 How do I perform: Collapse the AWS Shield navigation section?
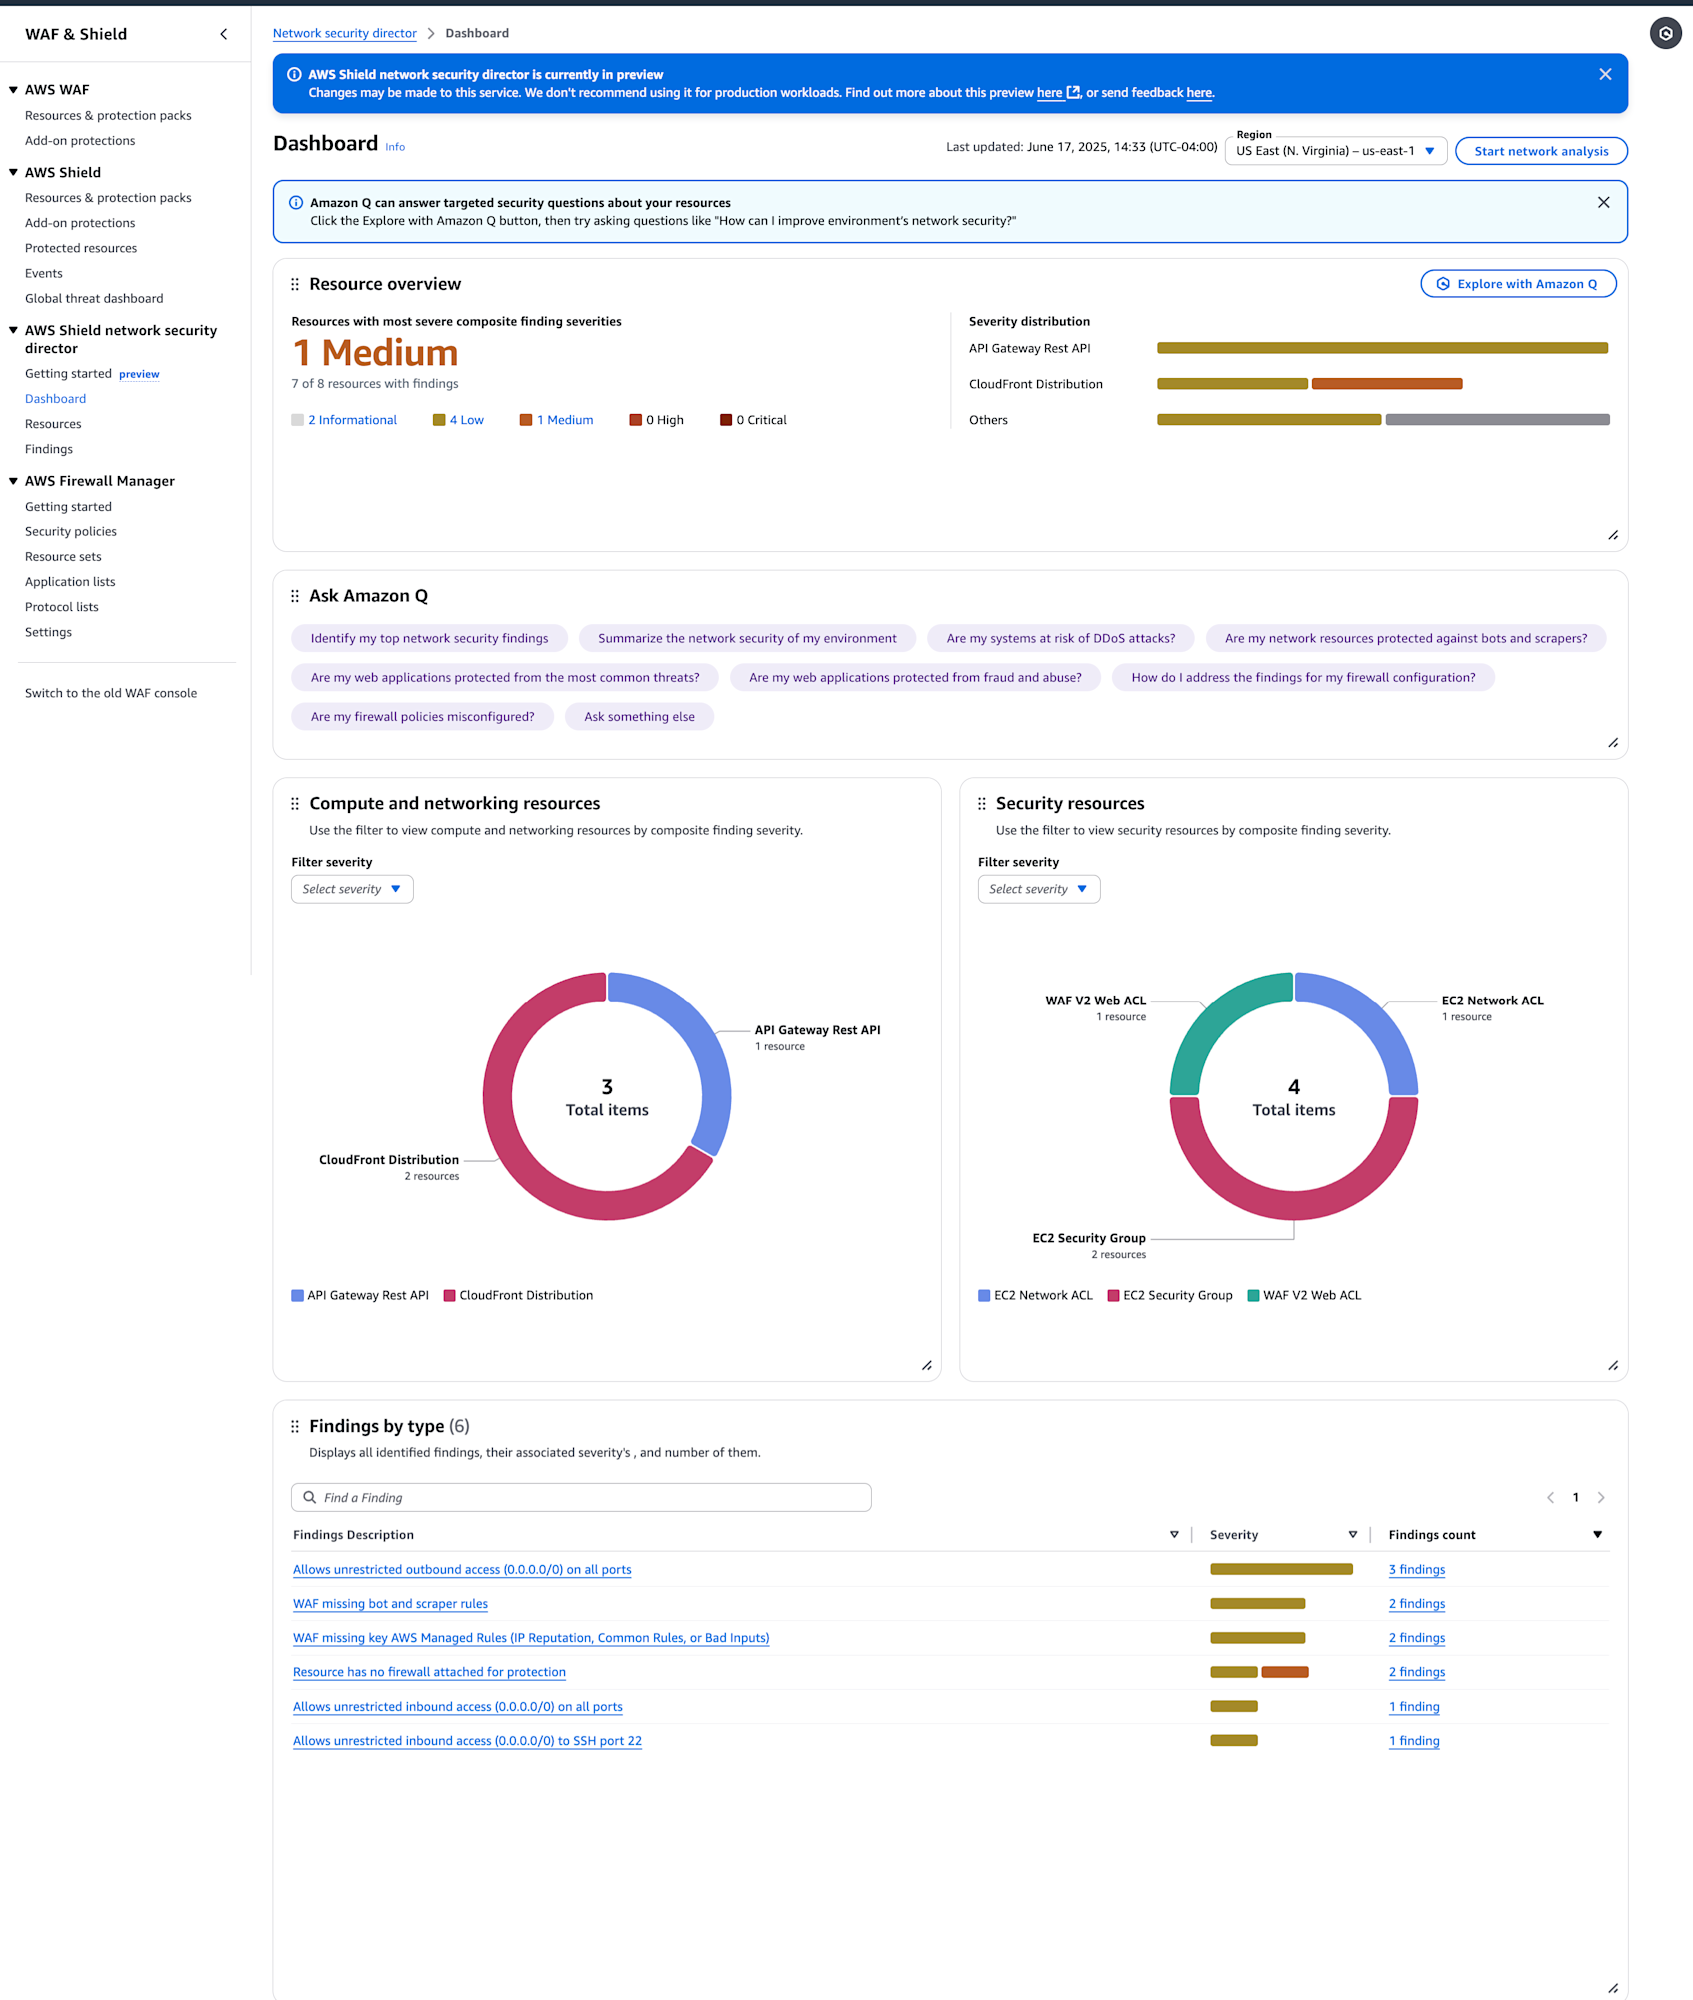[13, 172]
